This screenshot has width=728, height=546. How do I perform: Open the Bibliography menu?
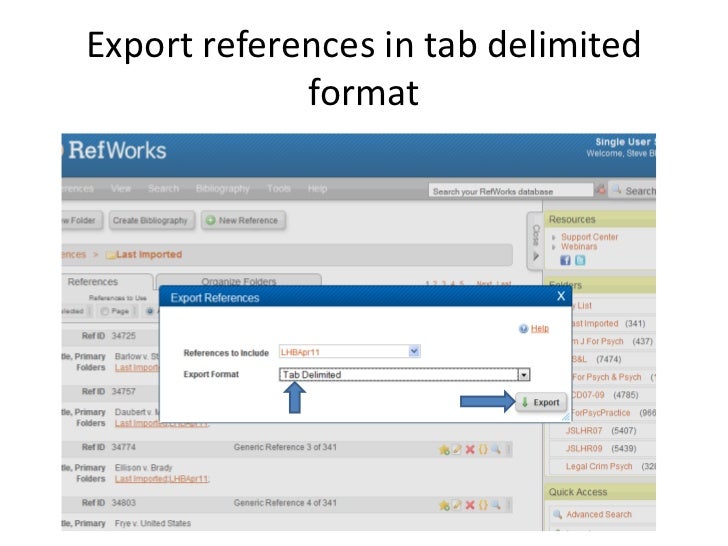pyautogui.click(x=223, y=189)
